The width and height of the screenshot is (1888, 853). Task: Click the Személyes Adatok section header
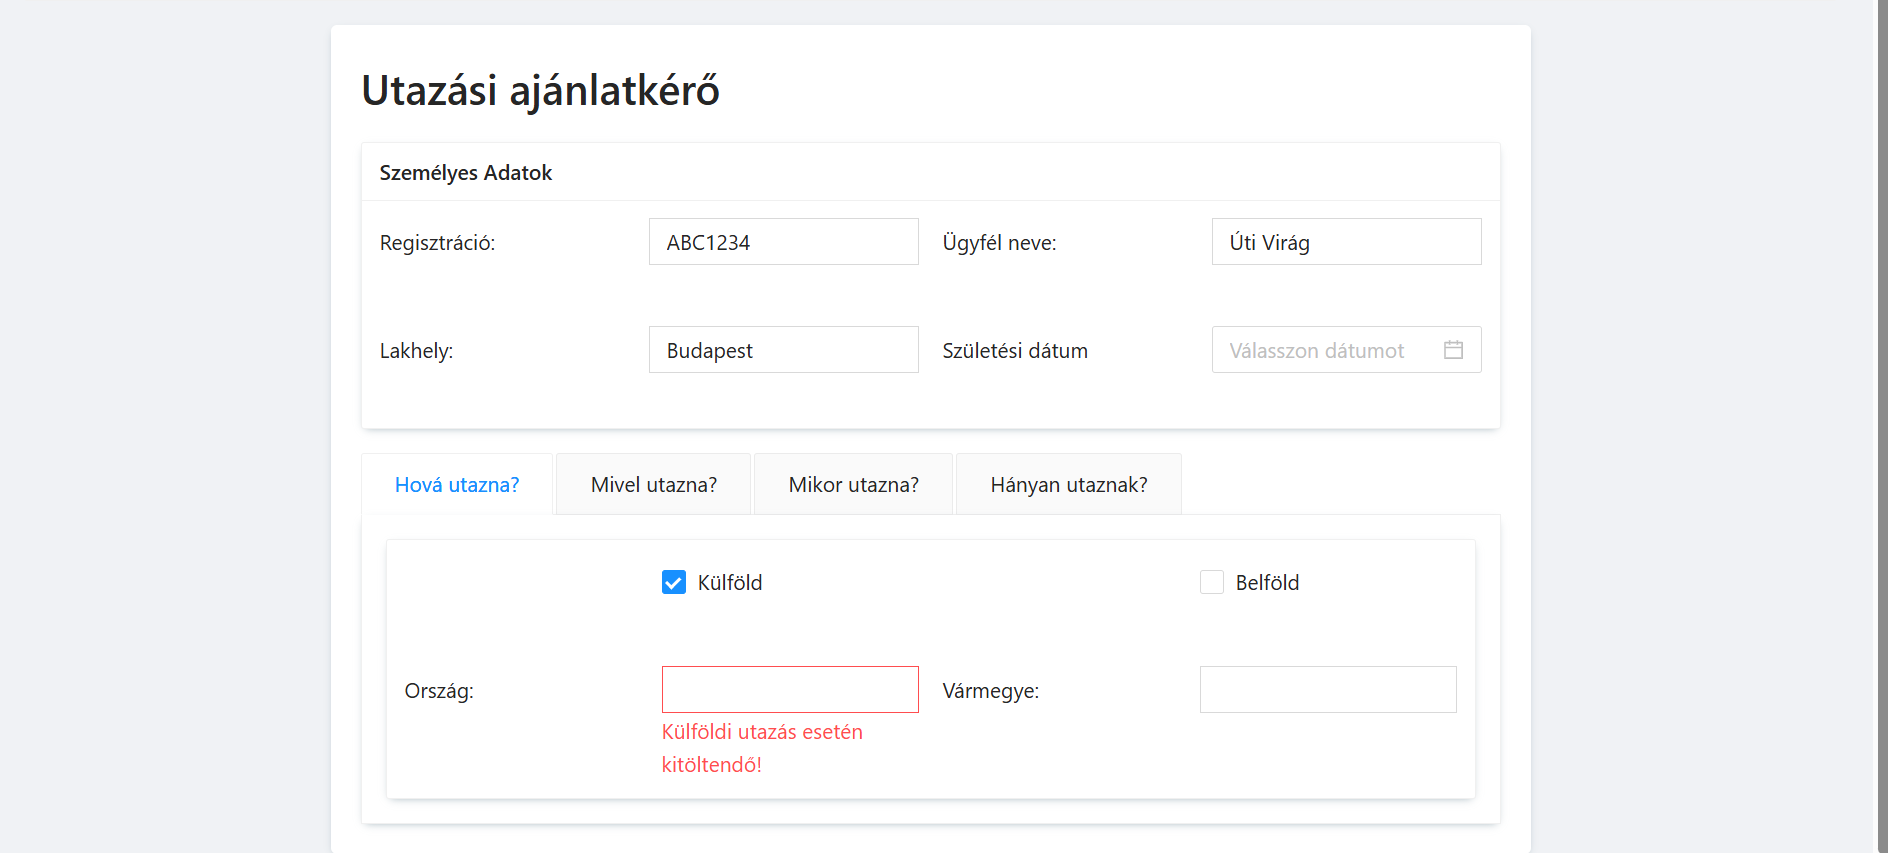(x=466, y=173)
